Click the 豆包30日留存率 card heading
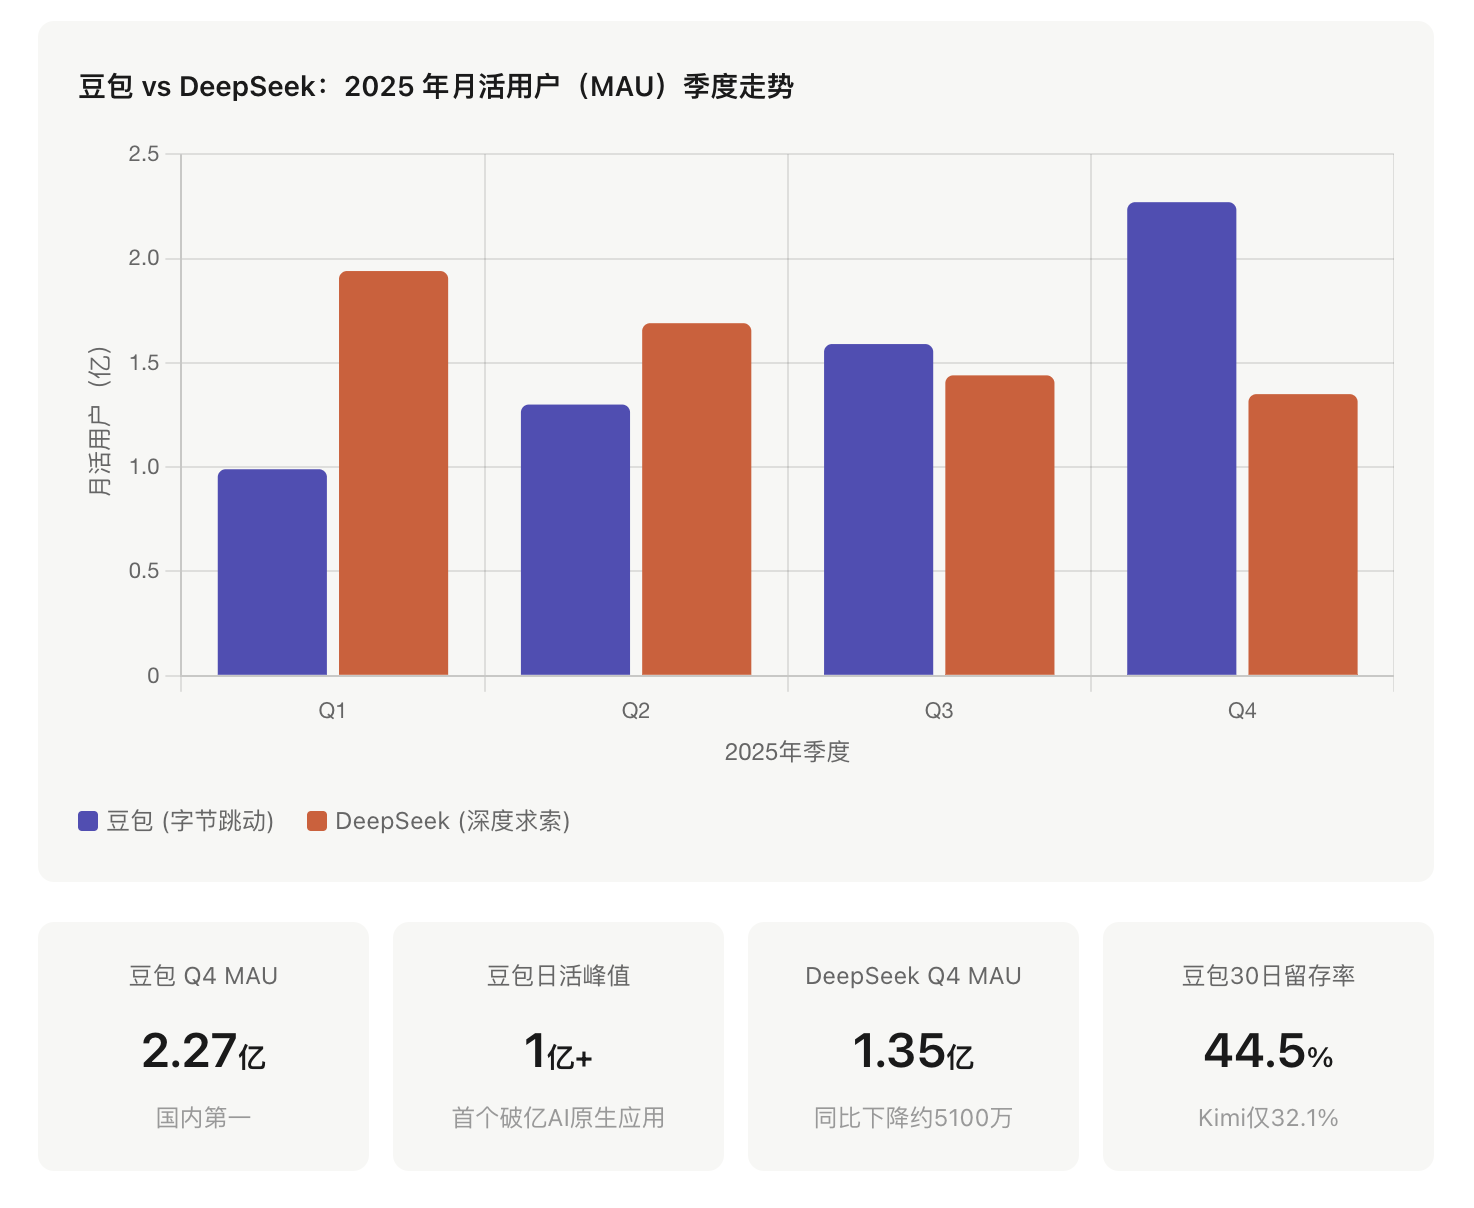Image resolution: width=1474 pixels, height=1208 pixels. click(x=1268, y=976)
